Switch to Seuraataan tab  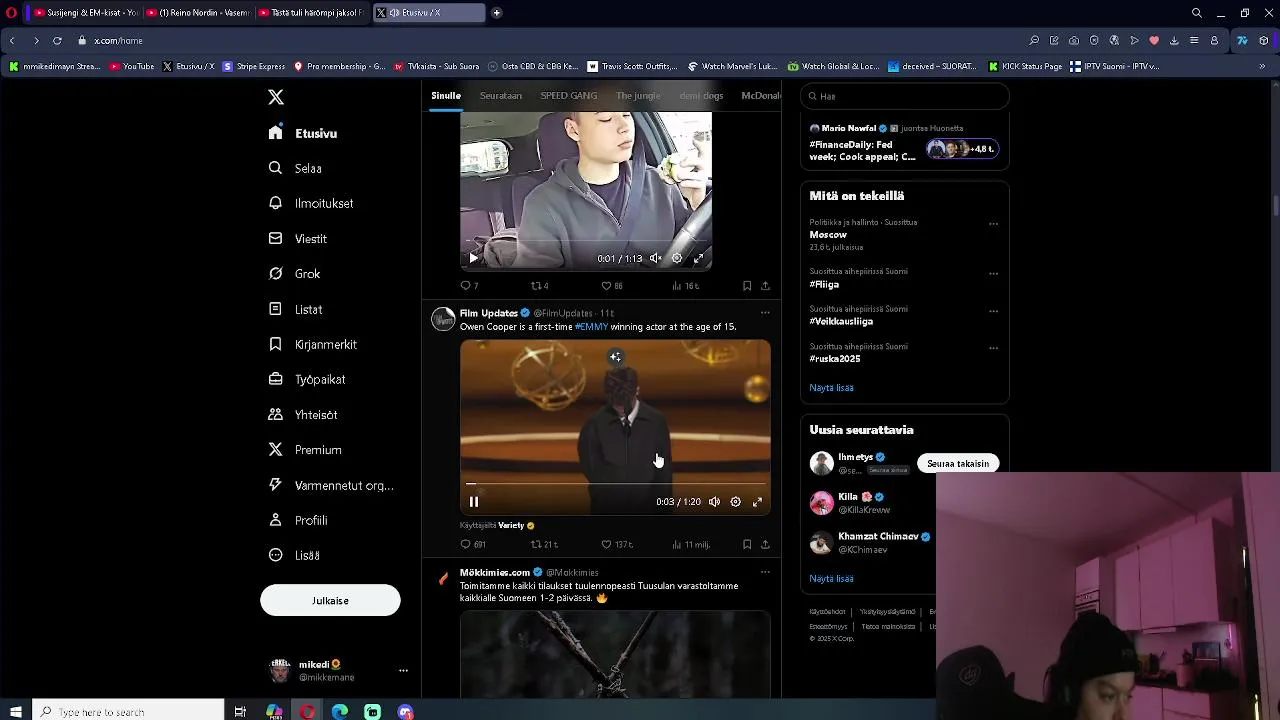click(x=501, y=96)
